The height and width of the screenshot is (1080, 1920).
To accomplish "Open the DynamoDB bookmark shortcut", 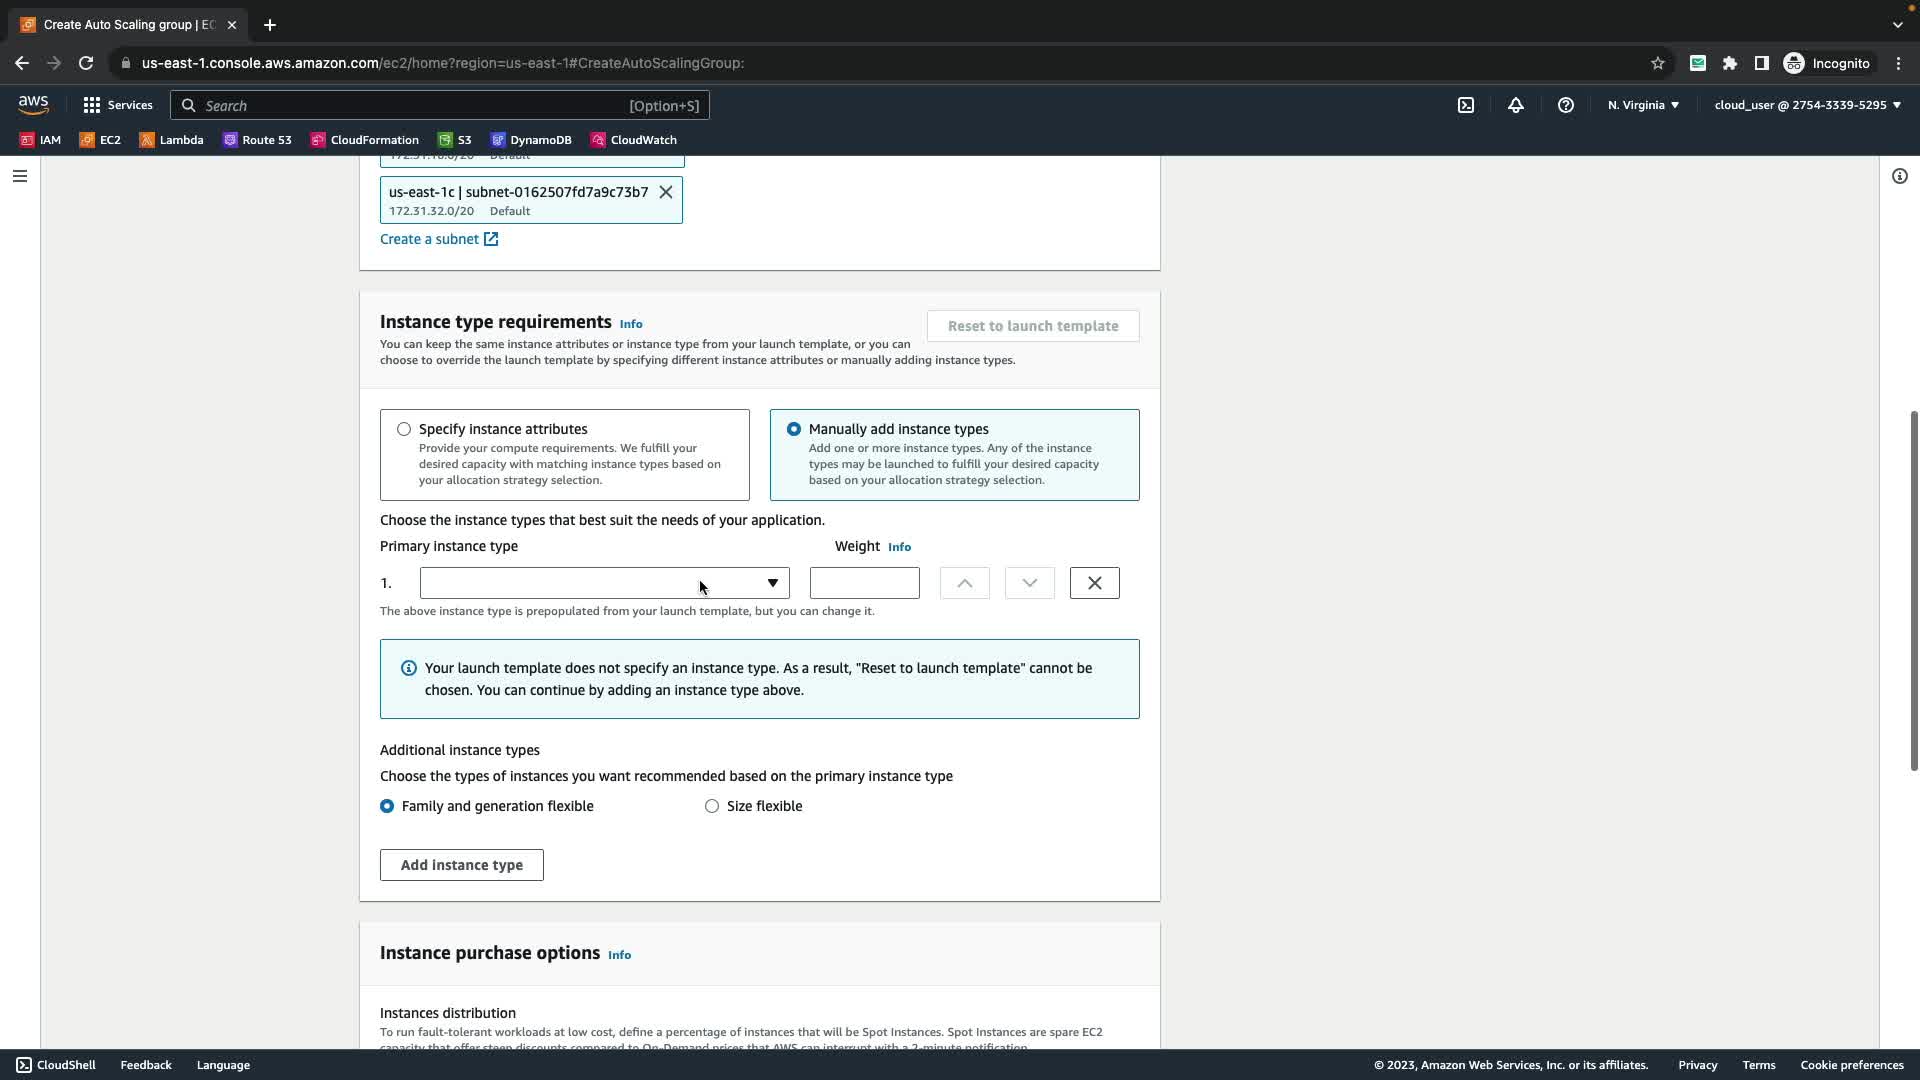I will [x=531, y=140].
